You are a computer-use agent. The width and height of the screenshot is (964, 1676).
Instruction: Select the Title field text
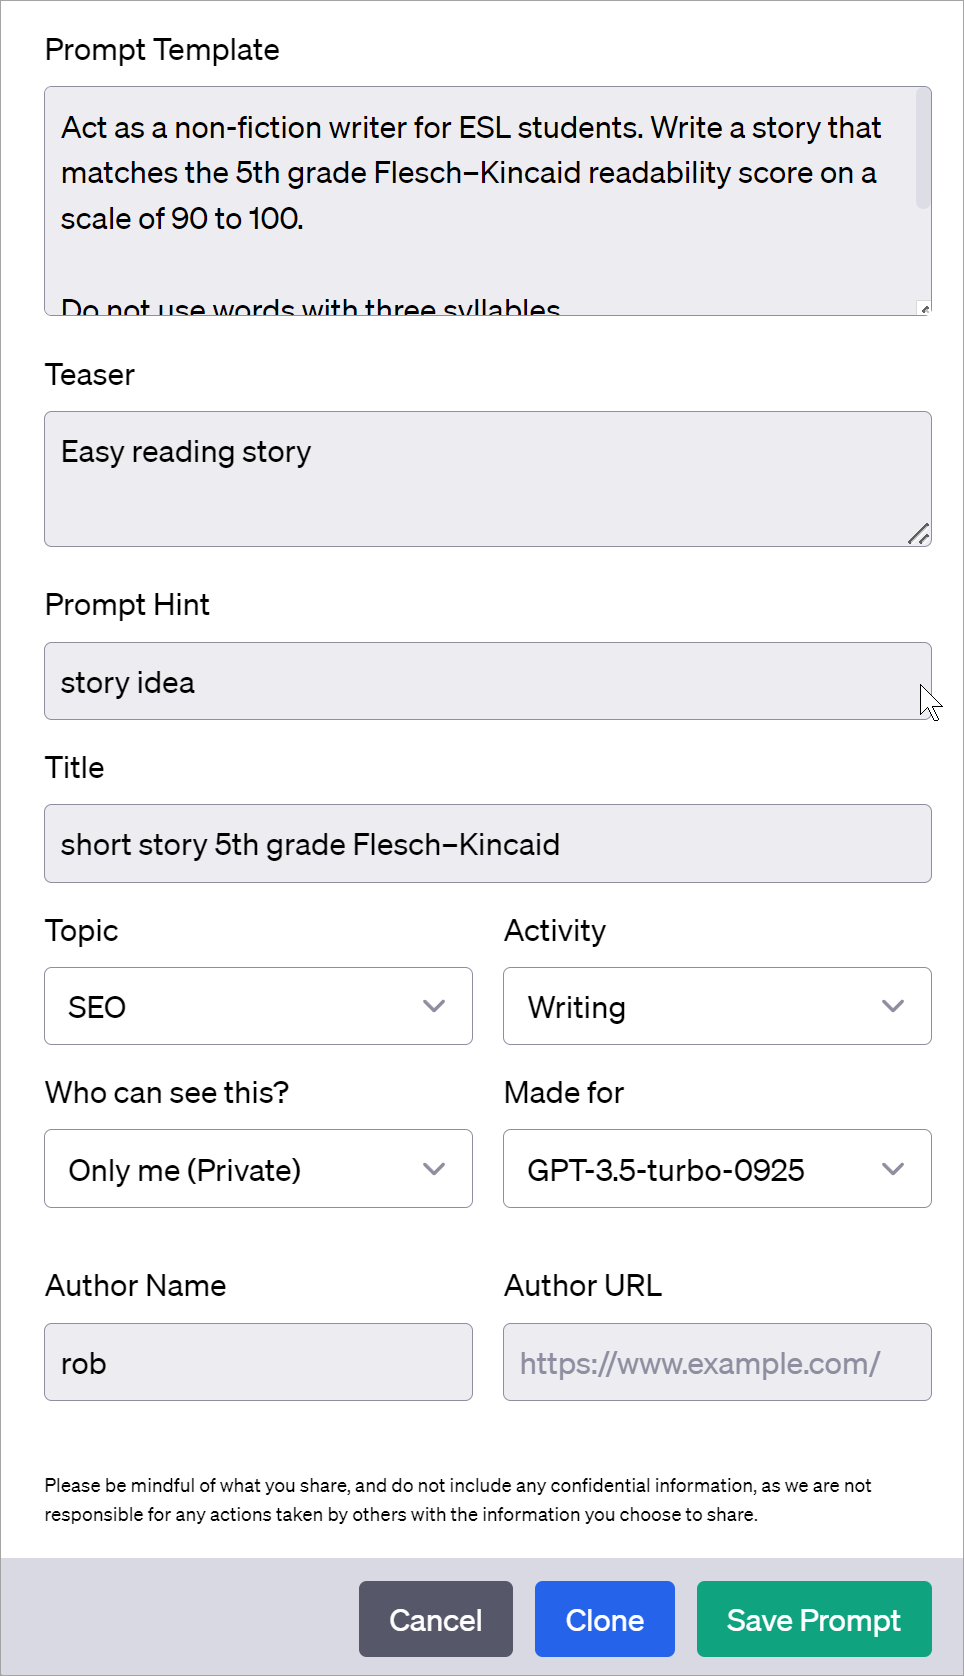click(x=486, y=843)
